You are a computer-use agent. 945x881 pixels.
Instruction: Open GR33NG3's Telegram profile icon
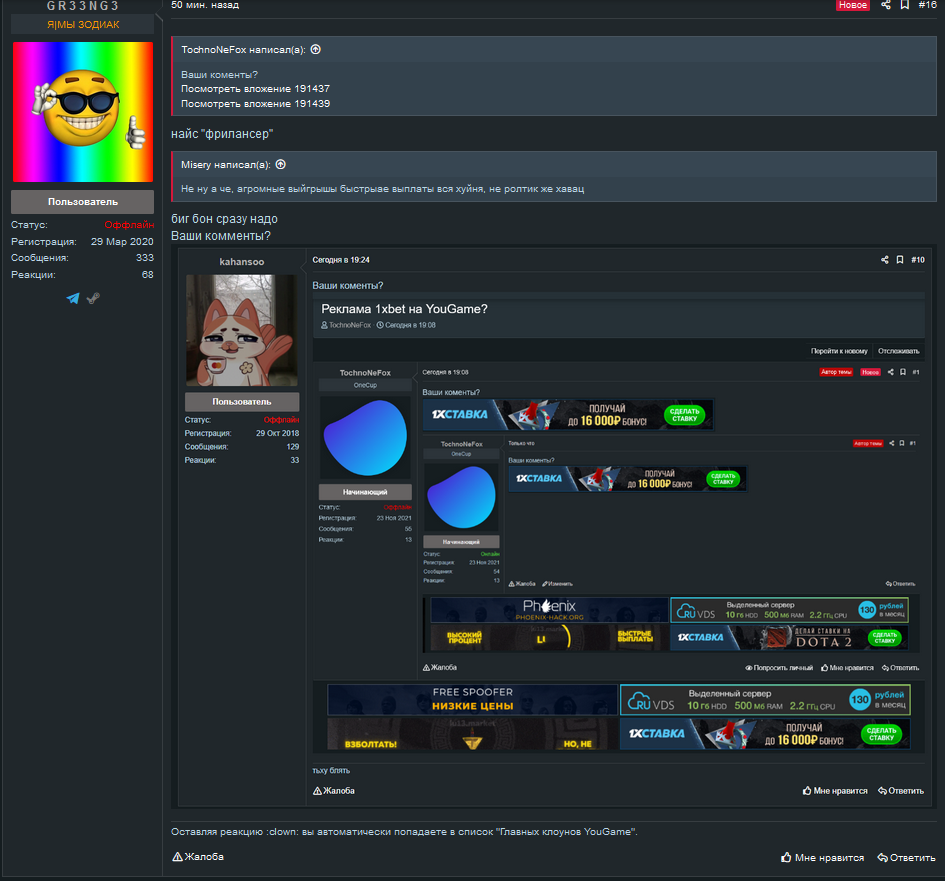[x=73, y=298]
